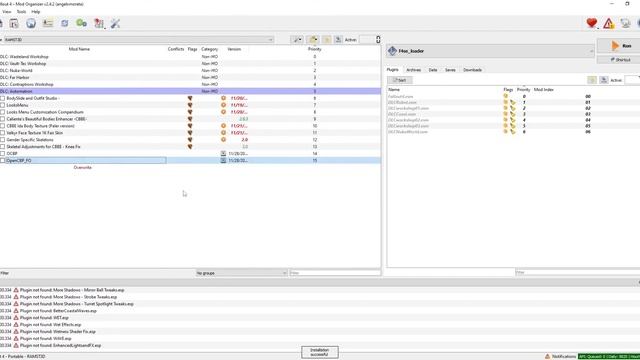Switch to the Plugins tab
The width and height of the screenshot is (640, 360).
(393, 70)
